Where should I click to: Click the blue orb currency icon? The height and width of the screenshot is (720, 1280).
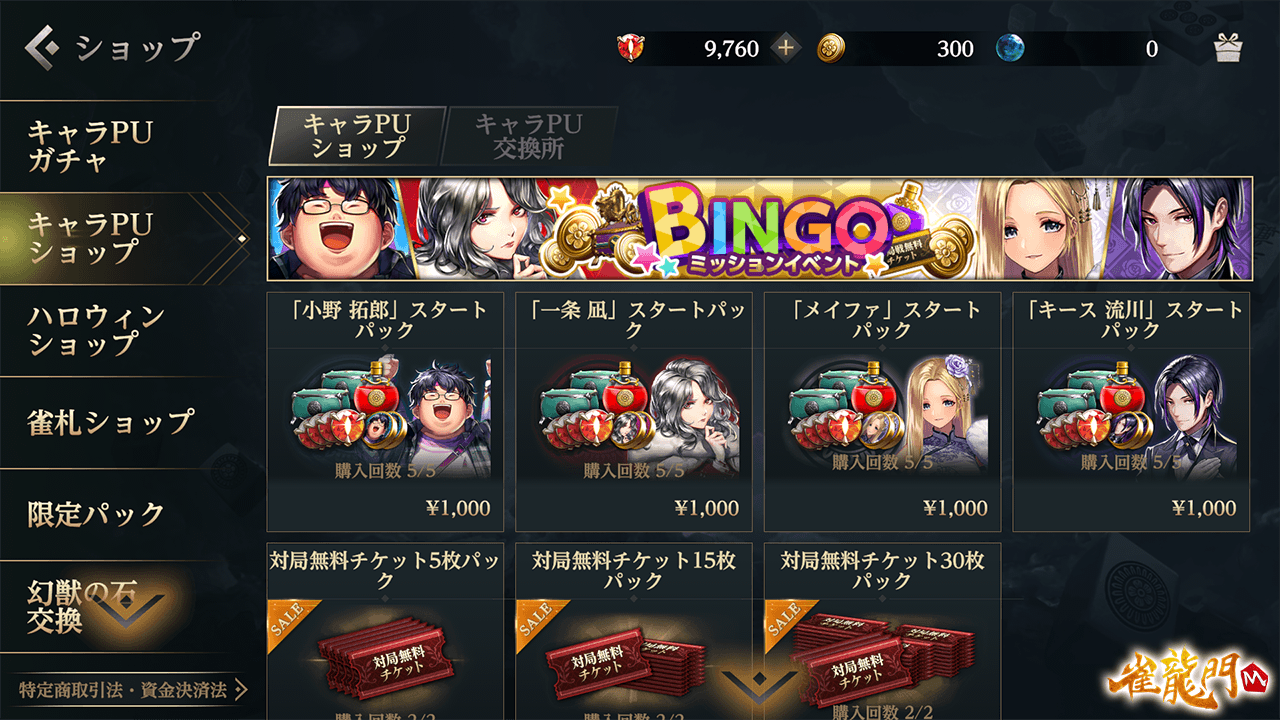[x=1011, y=48]
